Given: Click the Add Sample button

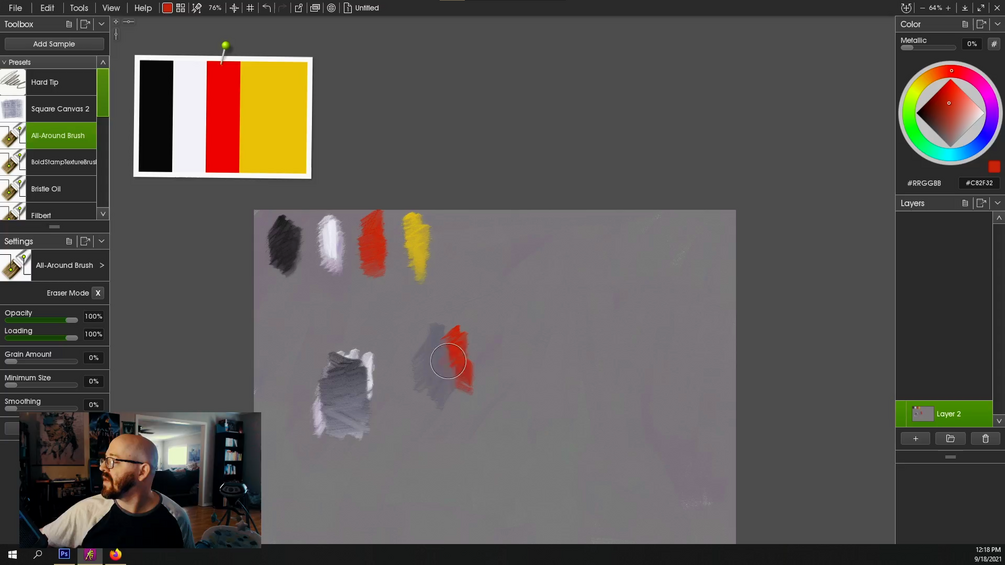Looking at the screenshot, I should [54, 44].
